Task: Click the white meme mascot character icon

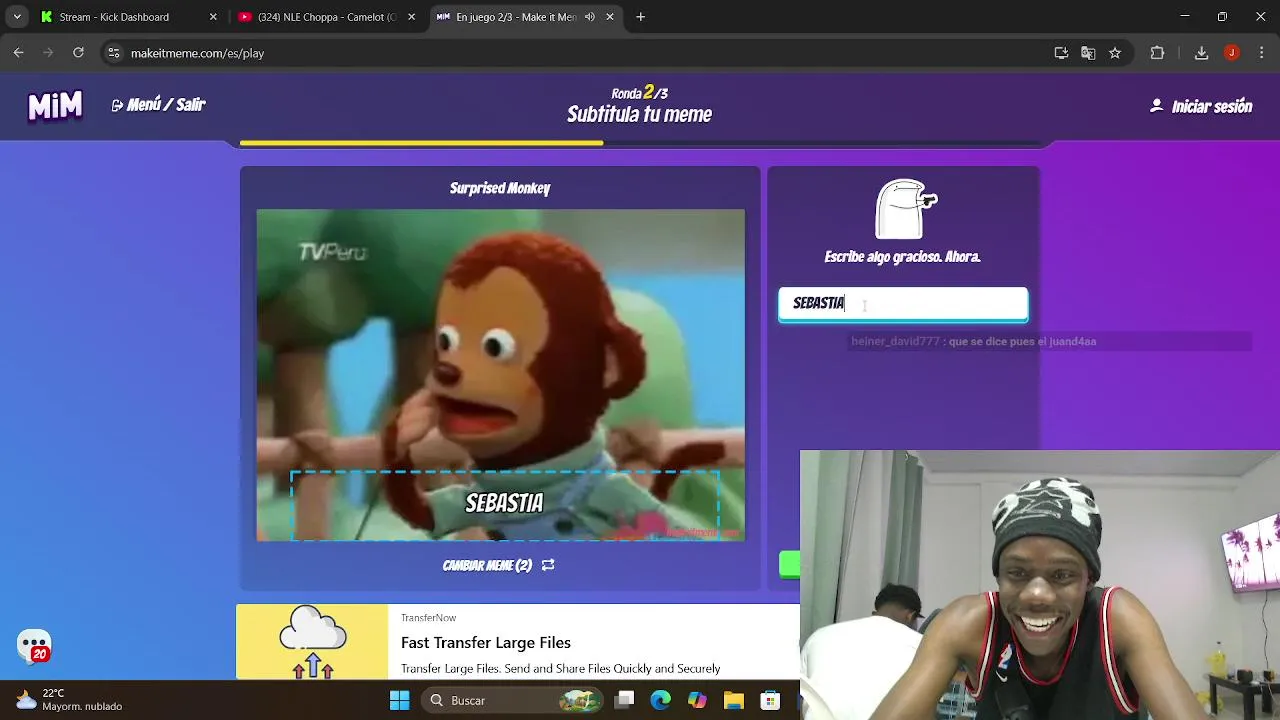Action: coord(905,209)
